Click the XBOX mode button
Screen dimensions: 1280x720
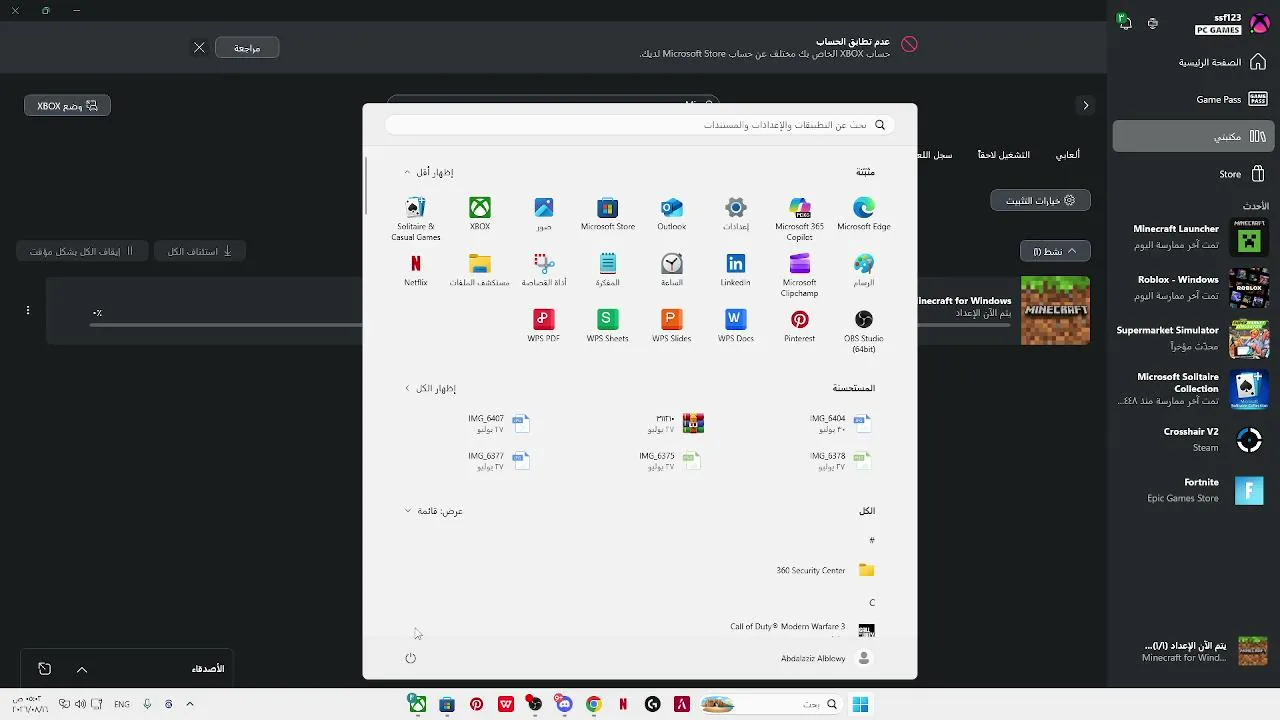[67, 106]
